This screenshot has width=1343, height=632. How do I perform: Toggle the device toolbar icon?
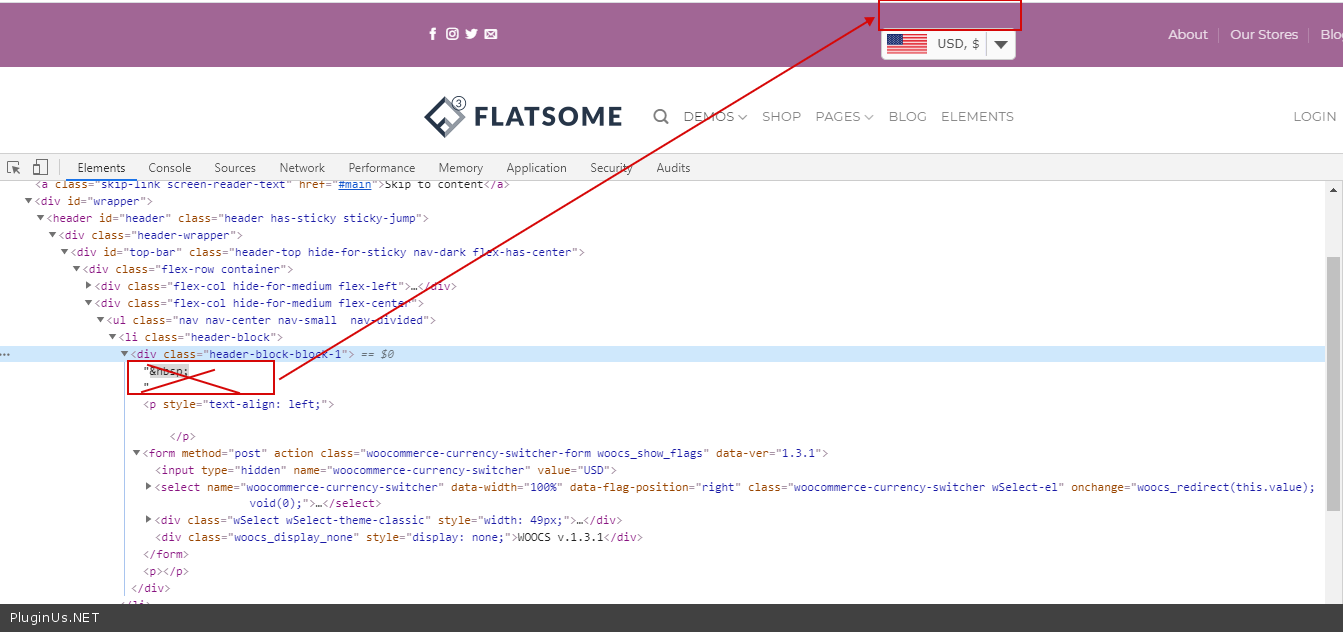click(x=40, y=168)
